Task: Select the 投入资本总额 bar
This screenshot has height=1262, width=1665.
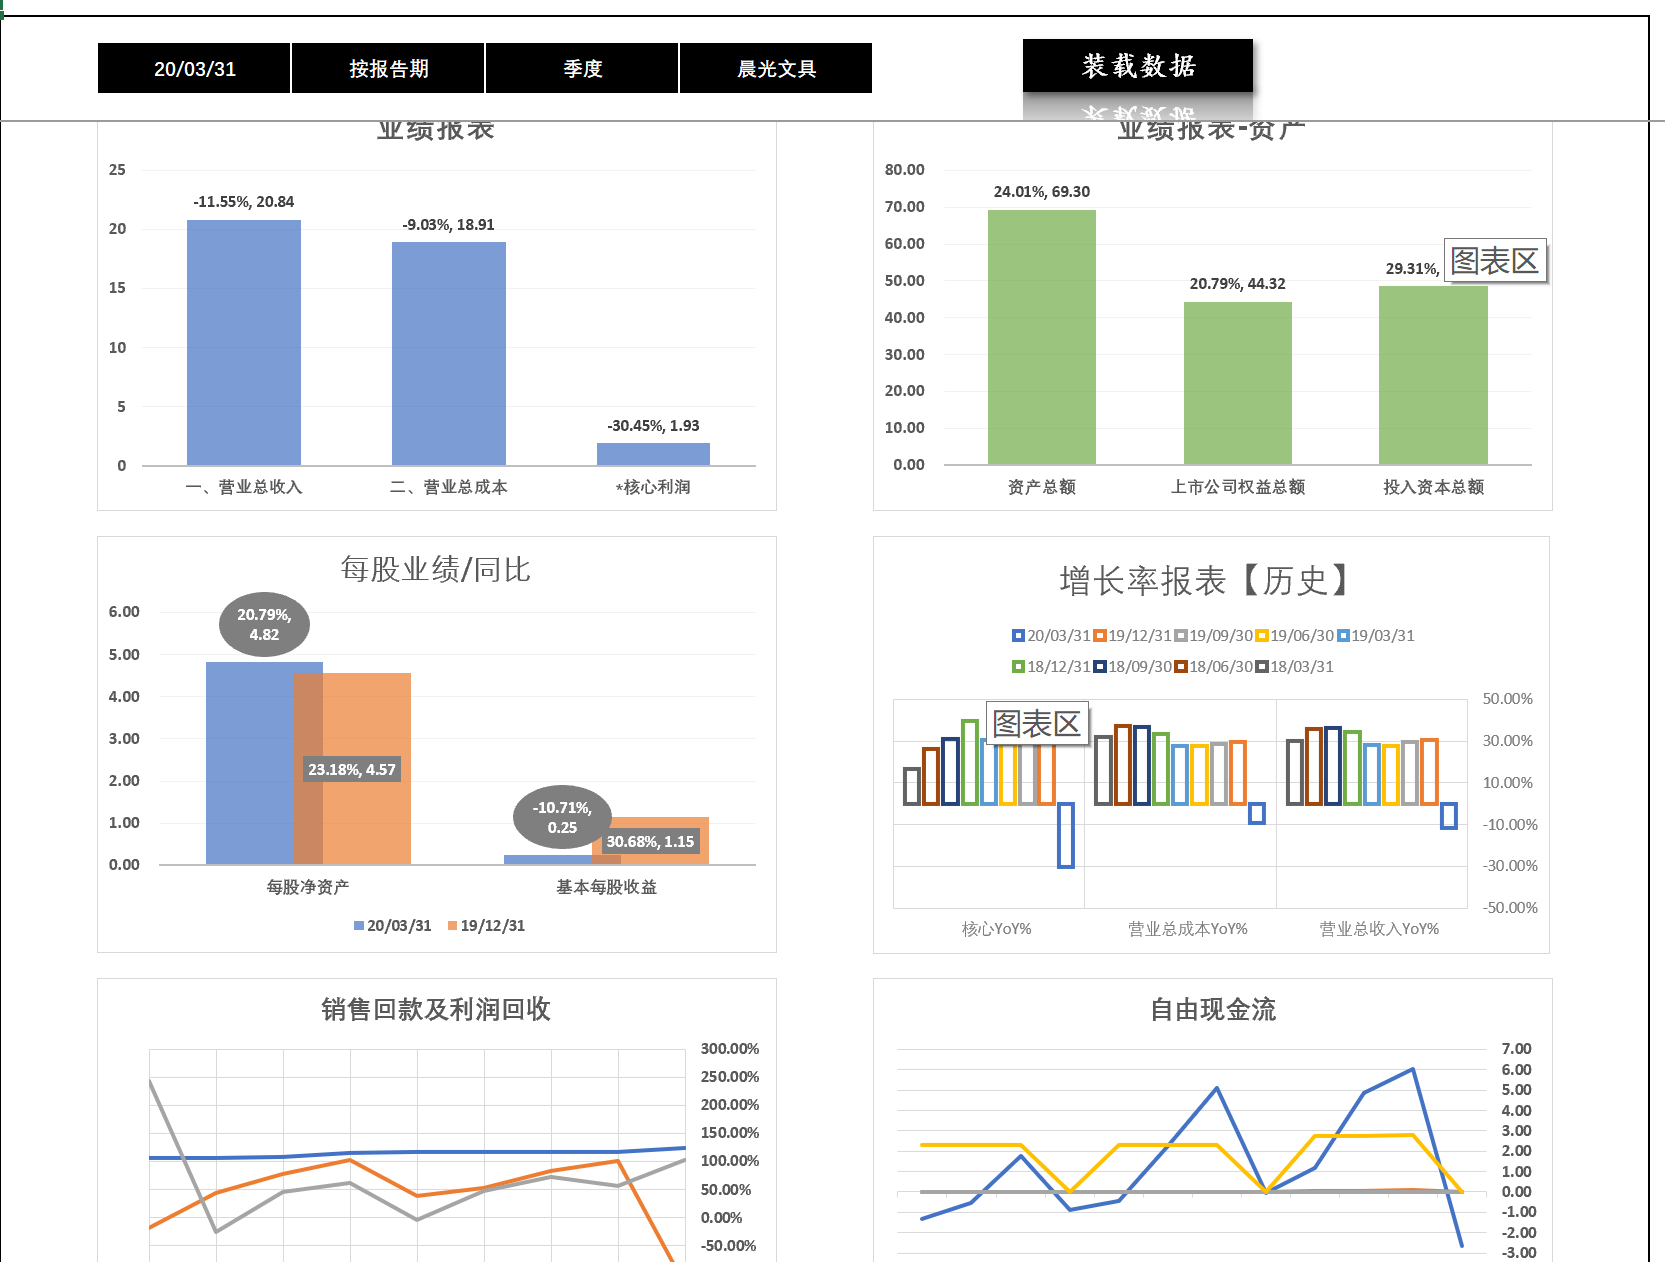Action: click(x=1432, y=375)
